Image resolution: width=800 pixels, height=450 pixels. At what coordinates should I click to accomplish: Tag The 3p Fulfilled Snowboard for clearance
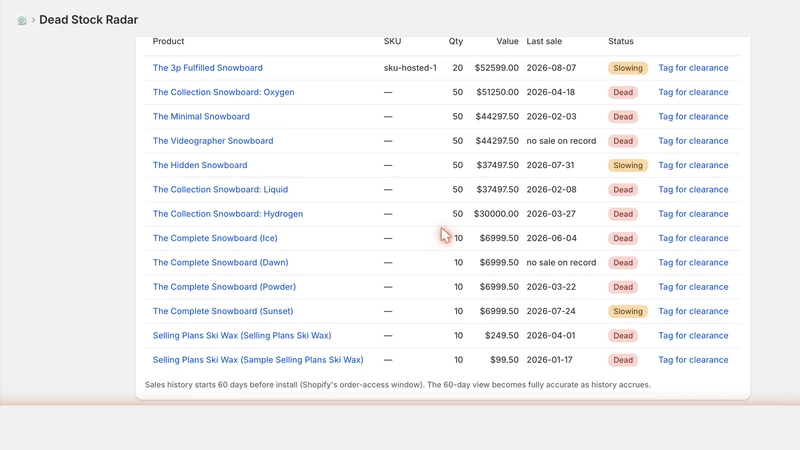(x=693, y=68)
